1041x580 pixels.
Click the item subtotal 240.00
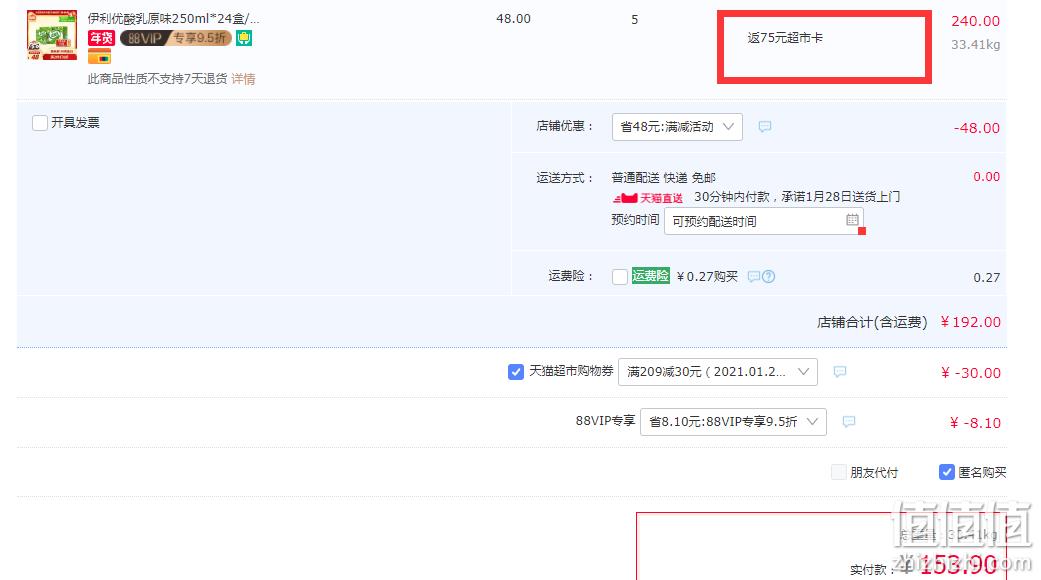tap(975, 21)
